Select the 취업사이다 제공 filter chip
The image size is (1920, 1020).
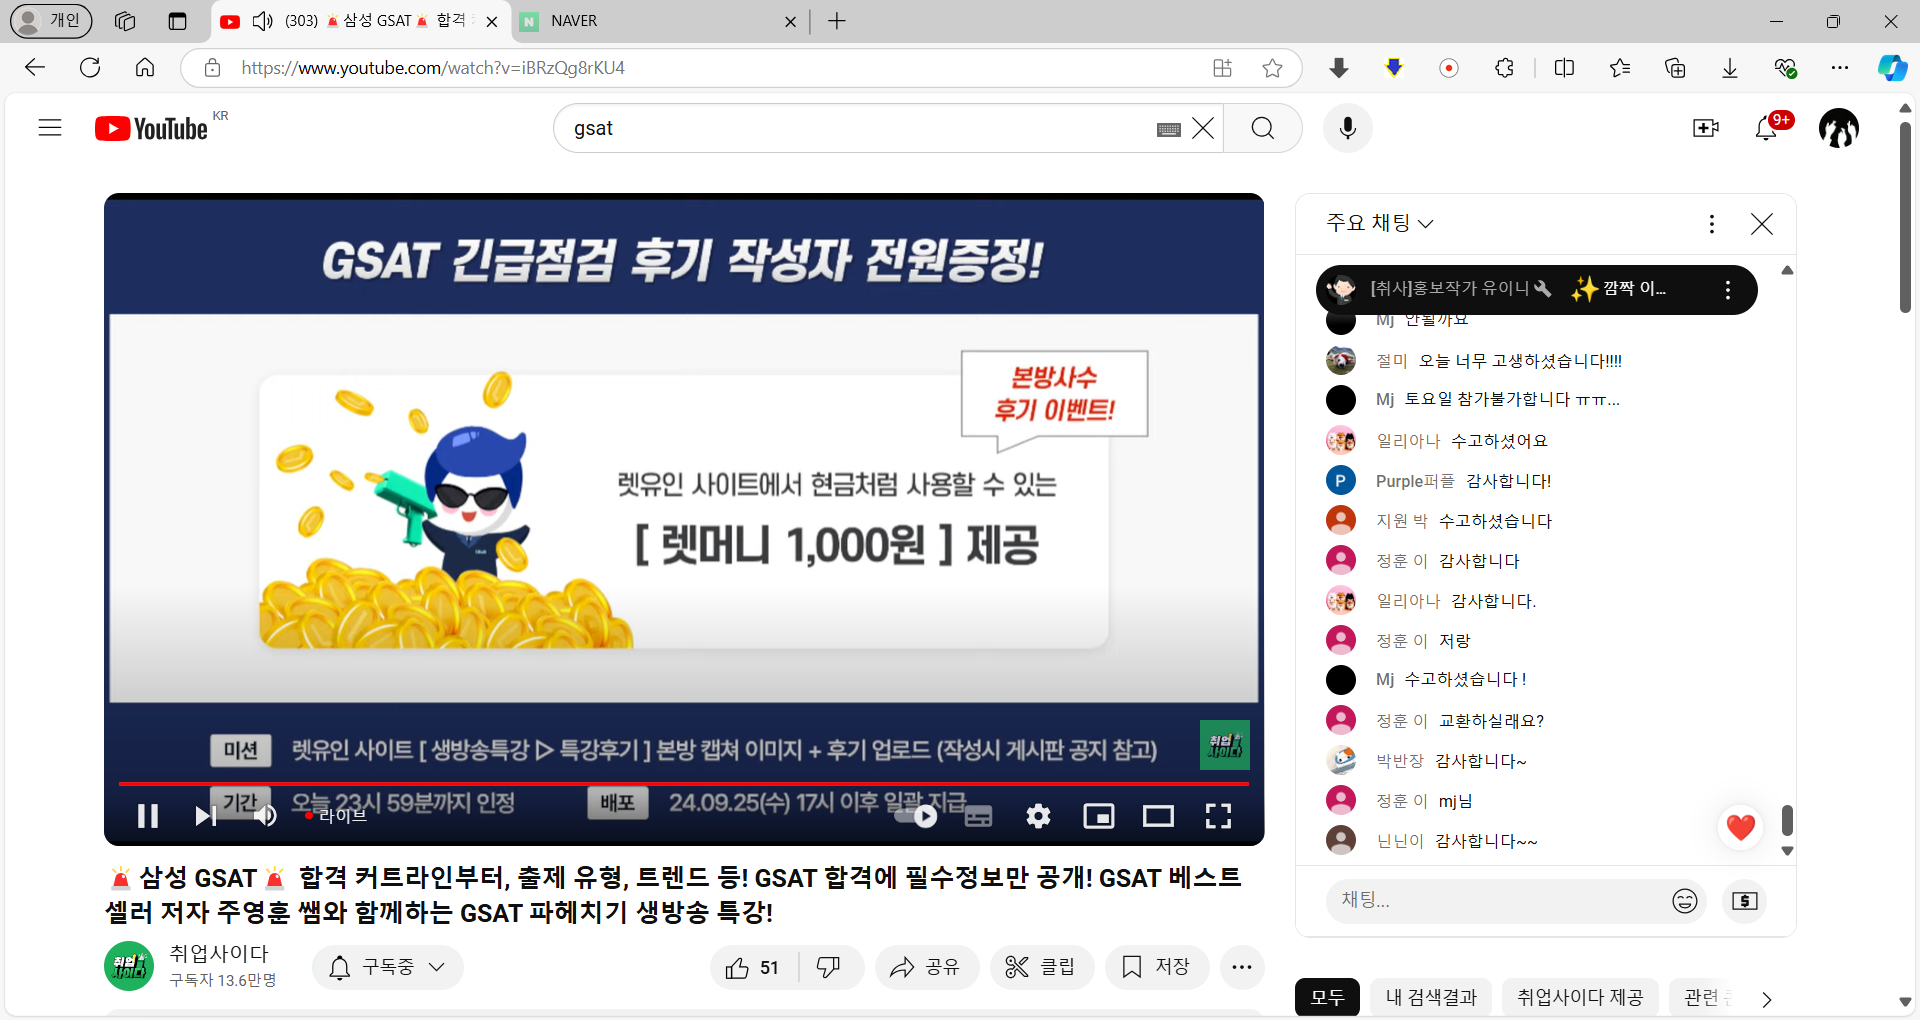click(x=1579, y=997)
